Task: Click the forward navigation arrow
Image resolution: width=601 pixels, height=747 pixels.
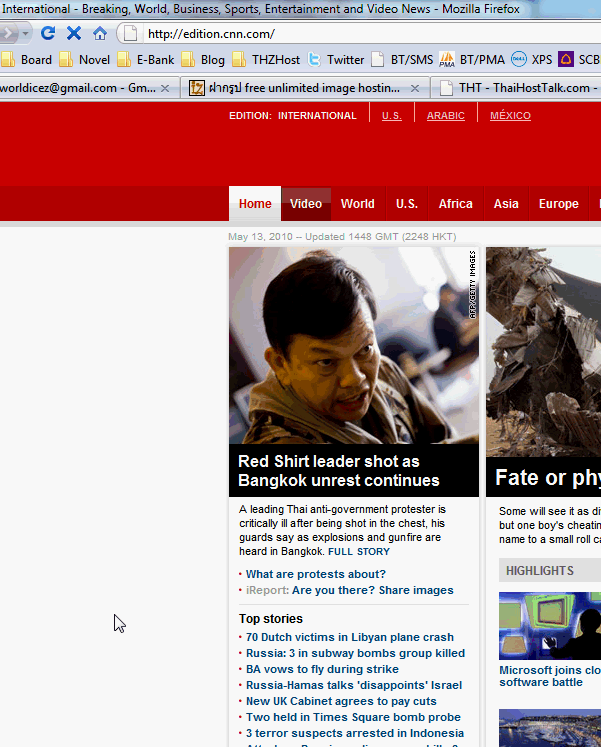Action: coord(8,33)
